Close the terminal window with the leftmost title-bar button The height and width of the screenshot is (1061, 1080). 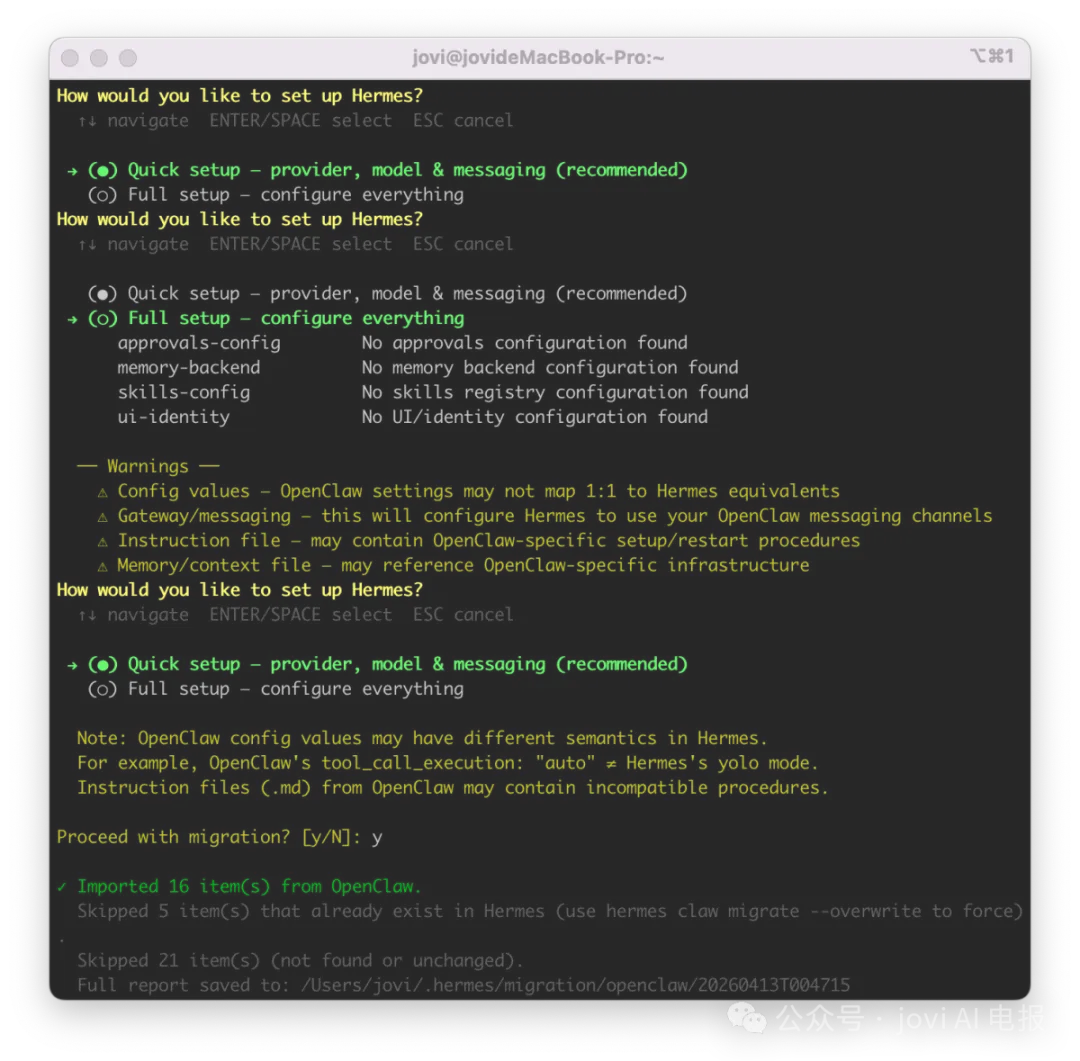pyautogui.click(x=70, y=58)
